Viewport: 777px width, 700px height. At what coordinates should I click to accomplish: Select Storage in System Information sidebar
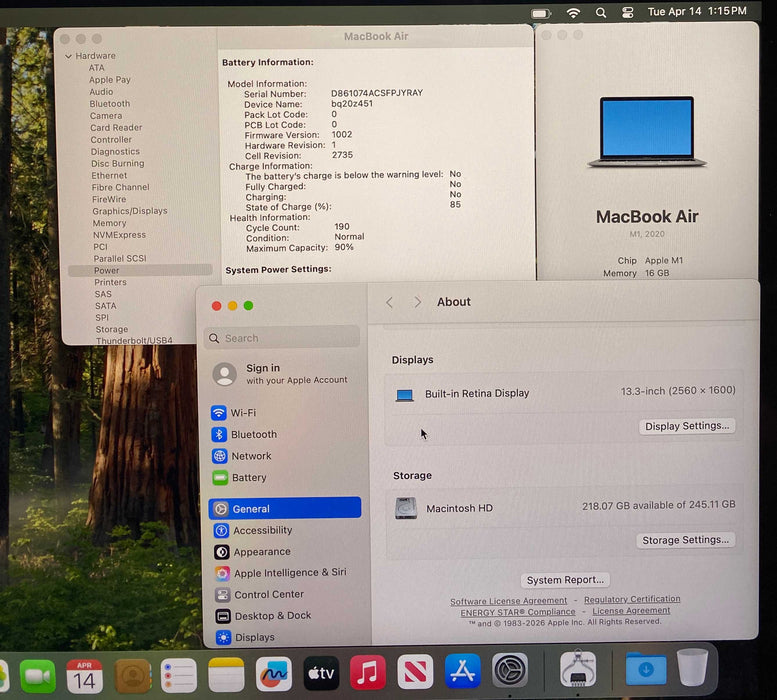111,329
